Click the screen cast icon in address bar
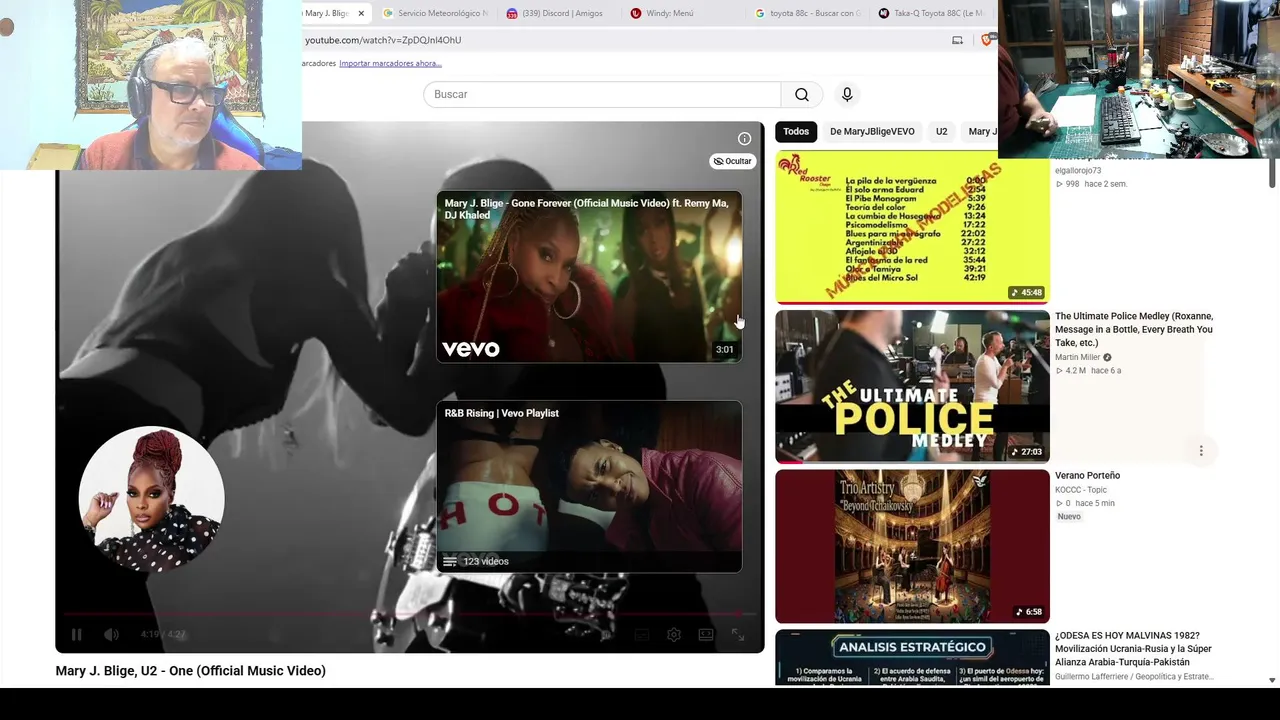Screen dimensions: 1280x720 click(957, 40)
